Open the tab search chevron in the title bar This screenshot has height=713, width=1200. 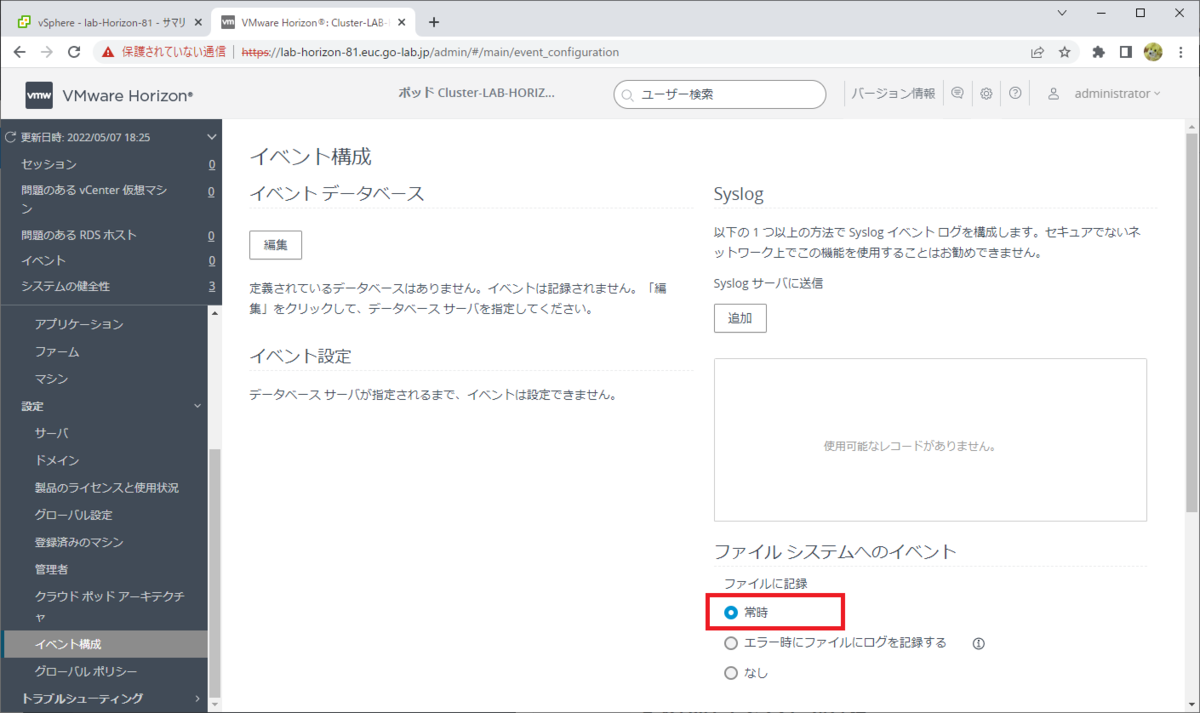click(1063, 13)
